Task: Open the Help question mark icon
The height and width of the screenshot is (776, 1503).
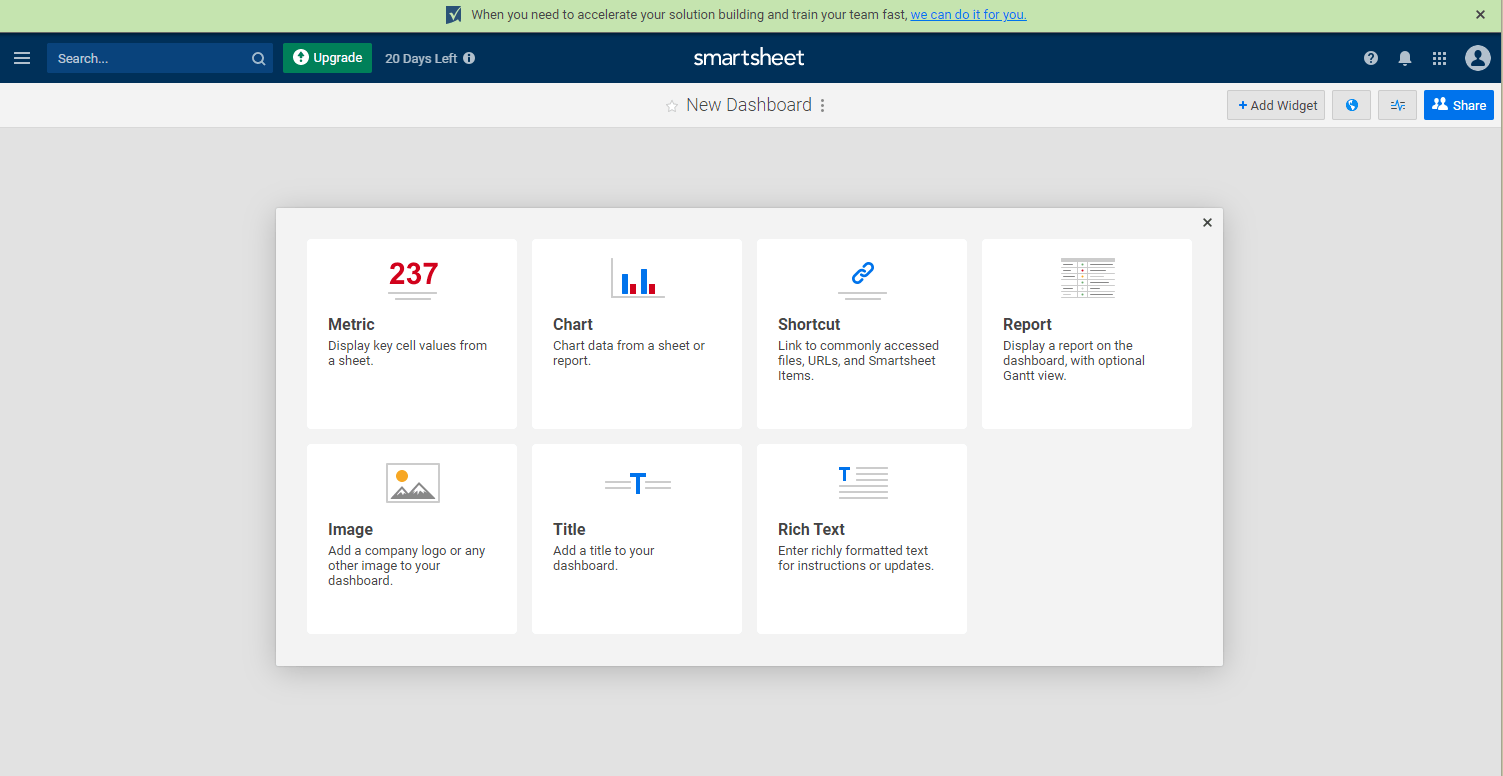Action: [x=1371, y=59]
